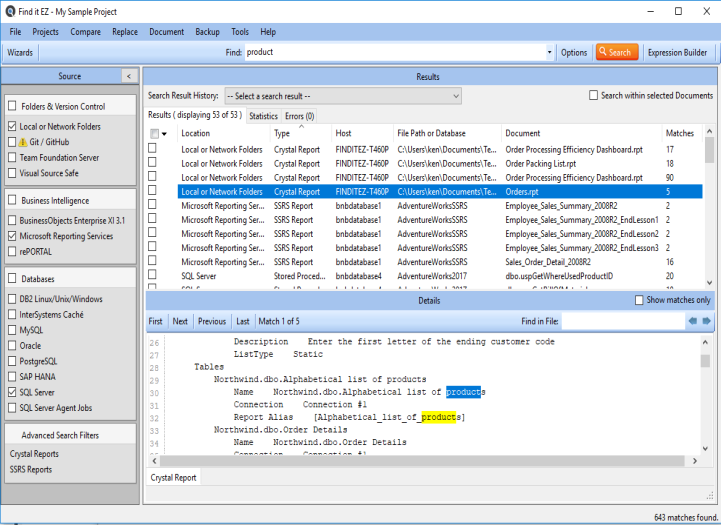Toggle Business Intelligence group checkbox

pyautogui.click(x=12, y=200)
